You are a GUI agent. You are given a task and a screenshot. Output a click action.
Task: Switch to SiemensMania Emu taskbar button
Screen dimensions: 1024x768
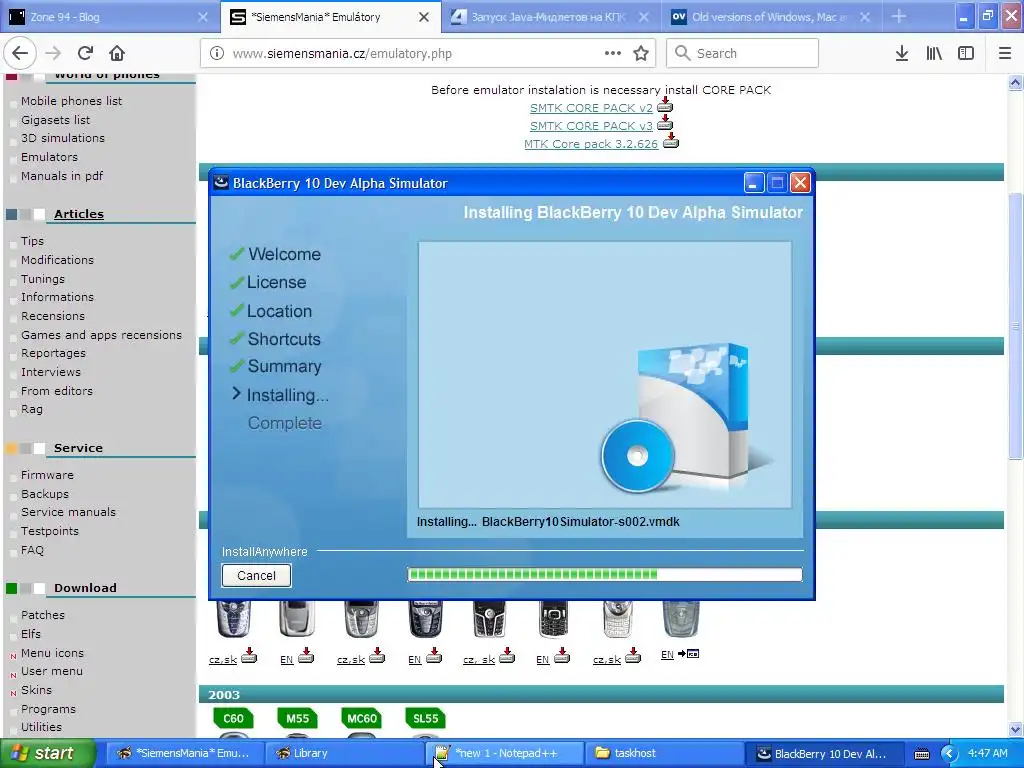[x=185, y=754]
